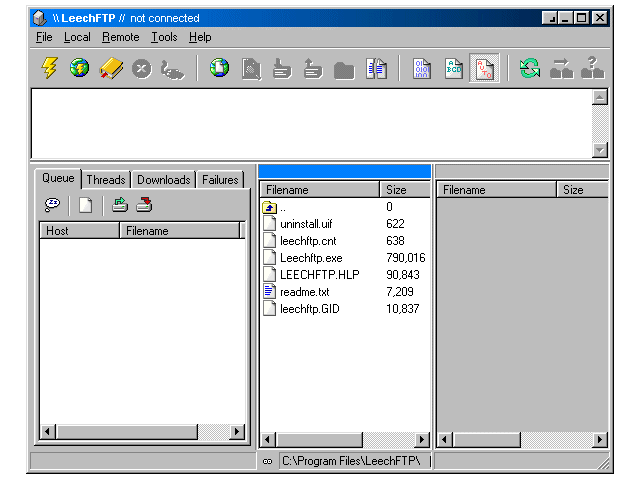The image size is (640, 480).
Task: Click the log pane scroll down arrow
Action: [x=600, y=150]
